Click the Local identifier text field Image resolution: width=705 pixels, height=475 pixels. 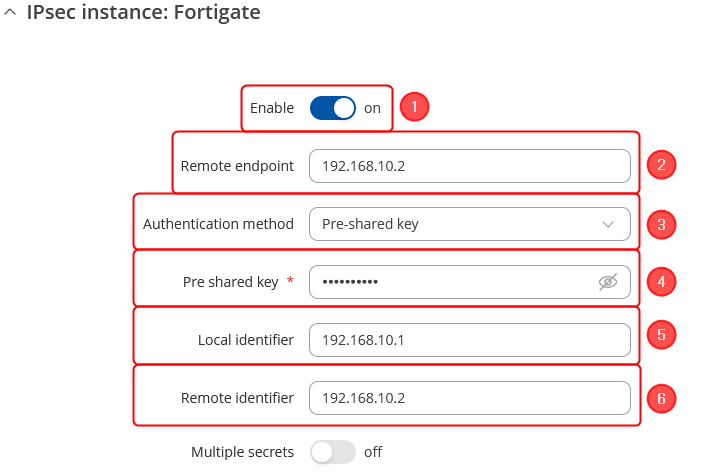[469, 340]
